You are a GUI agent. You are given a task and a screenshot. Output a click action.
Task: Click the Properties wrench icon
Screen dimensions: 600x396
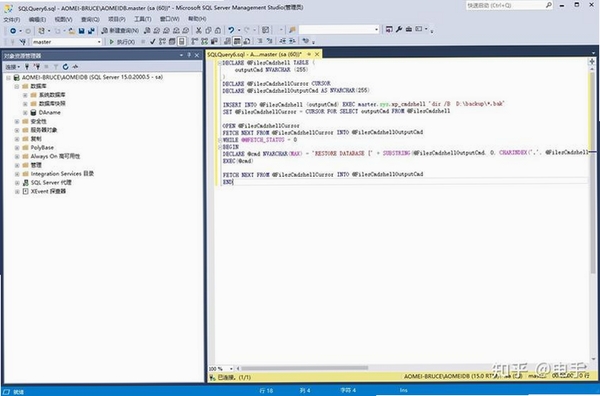pos(399,29)
